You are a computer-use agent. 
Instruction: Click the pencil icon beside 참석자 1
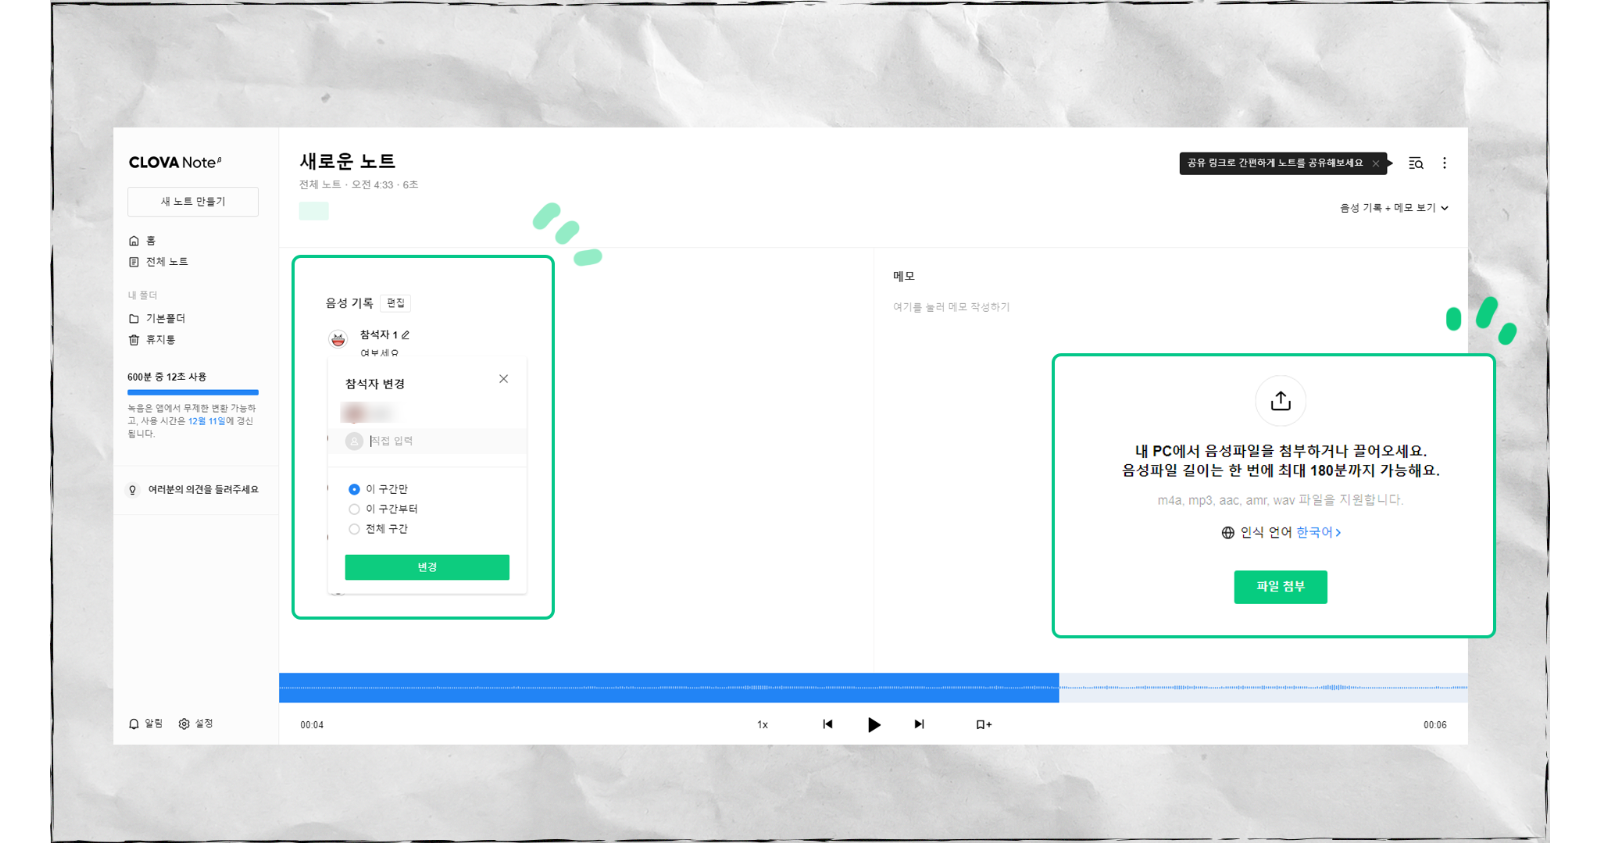coord(405,335)
